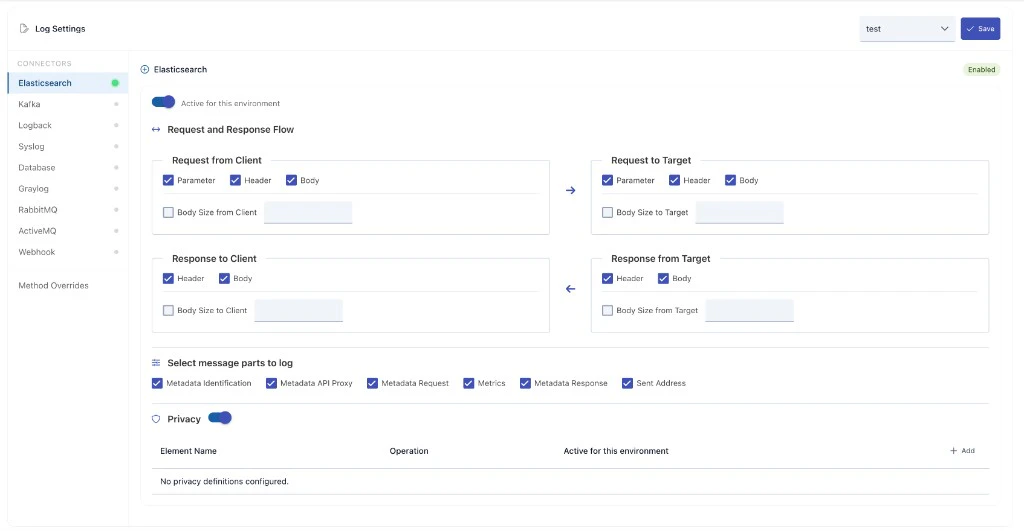Image resolution: width=1024 pixels, height=531 pixels.
Task: Click the Privacy shield icon
Action: pyautogui.click(x=156, y=419)
